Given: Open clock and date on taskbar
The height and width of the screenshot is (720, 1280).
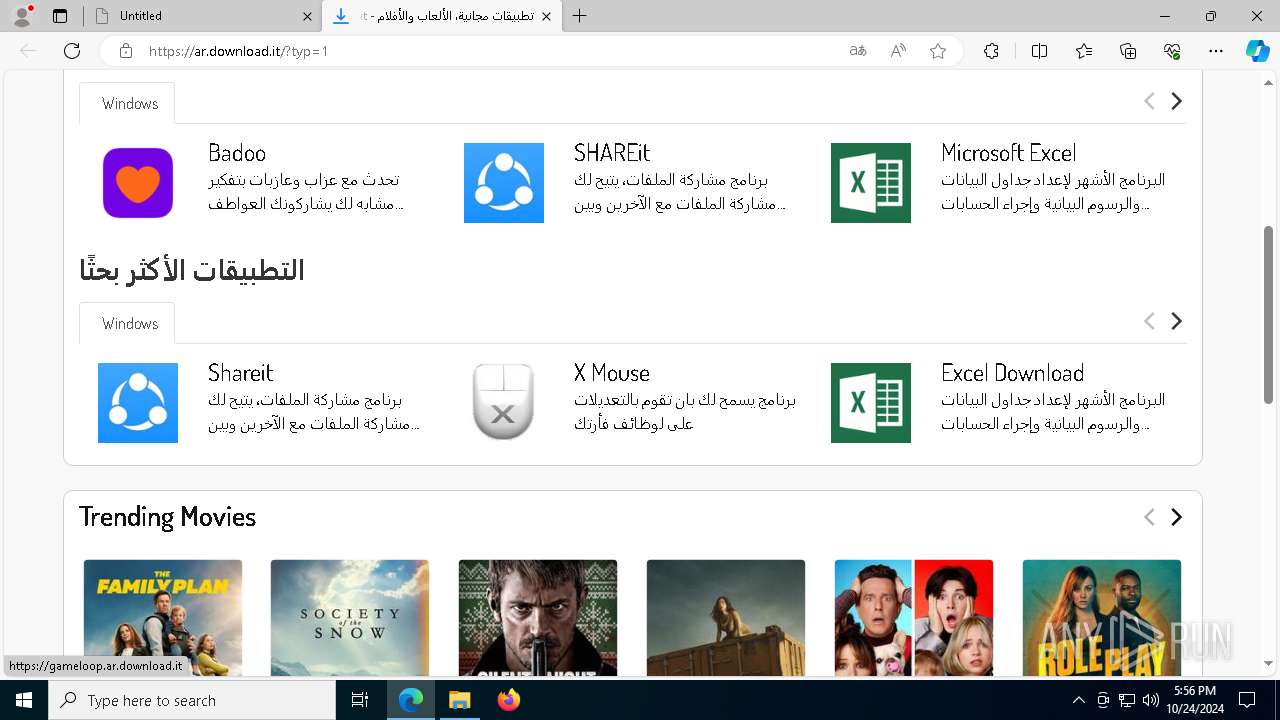Looking at the screenshot, I should coord(1195,700).
